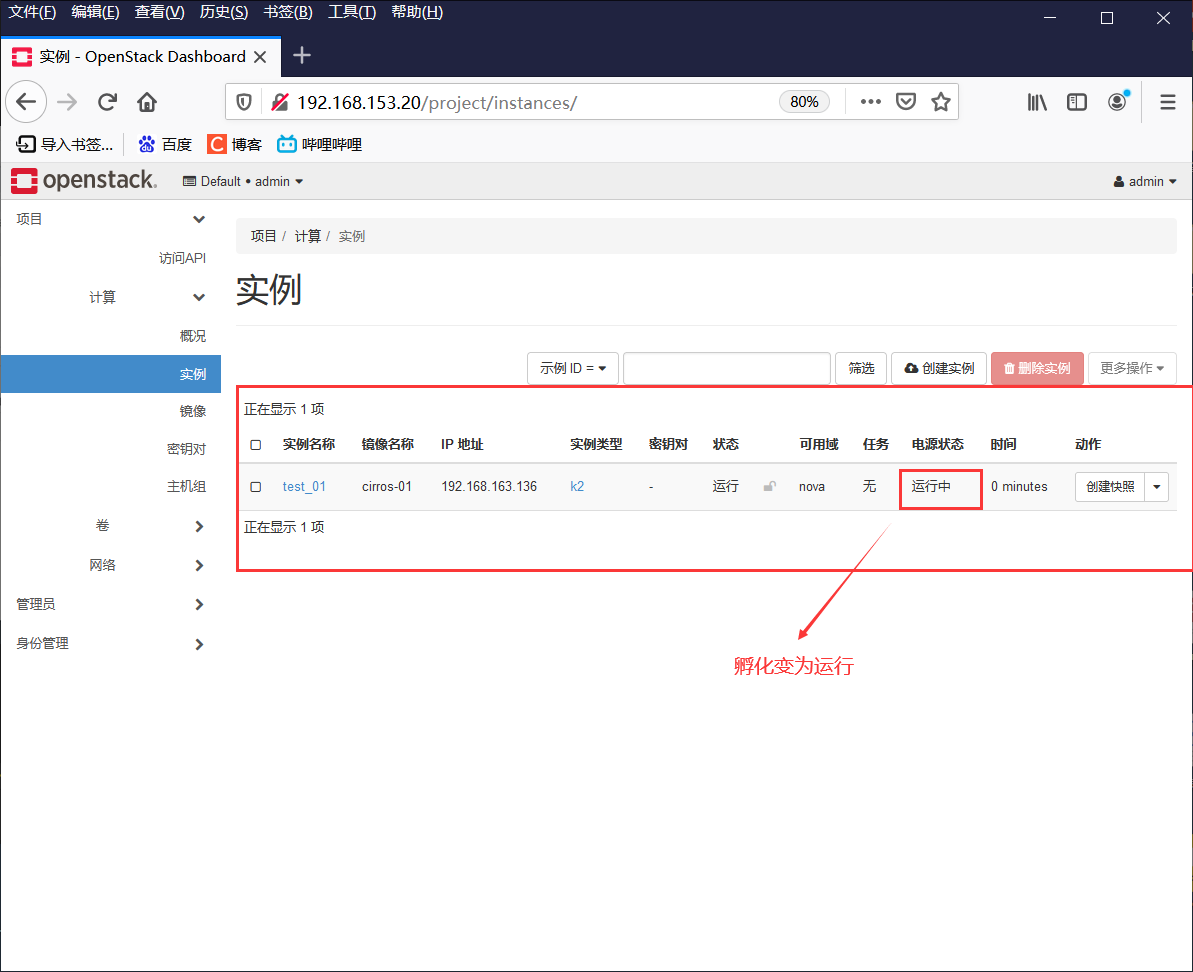Click the tracking protection shield icon
The width and height of the screenshot is (1193, 972).
(x=243, y=101)
